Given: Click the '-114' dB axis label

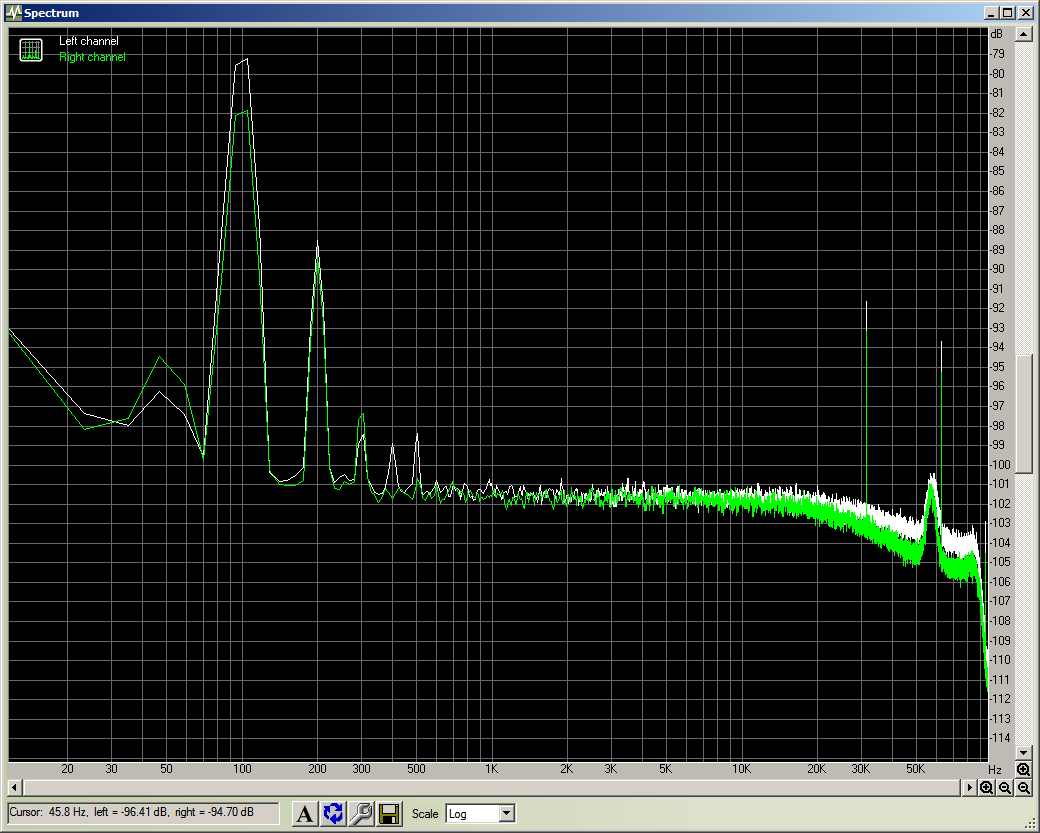Looking at the screenshot, I should (1000, 737).
